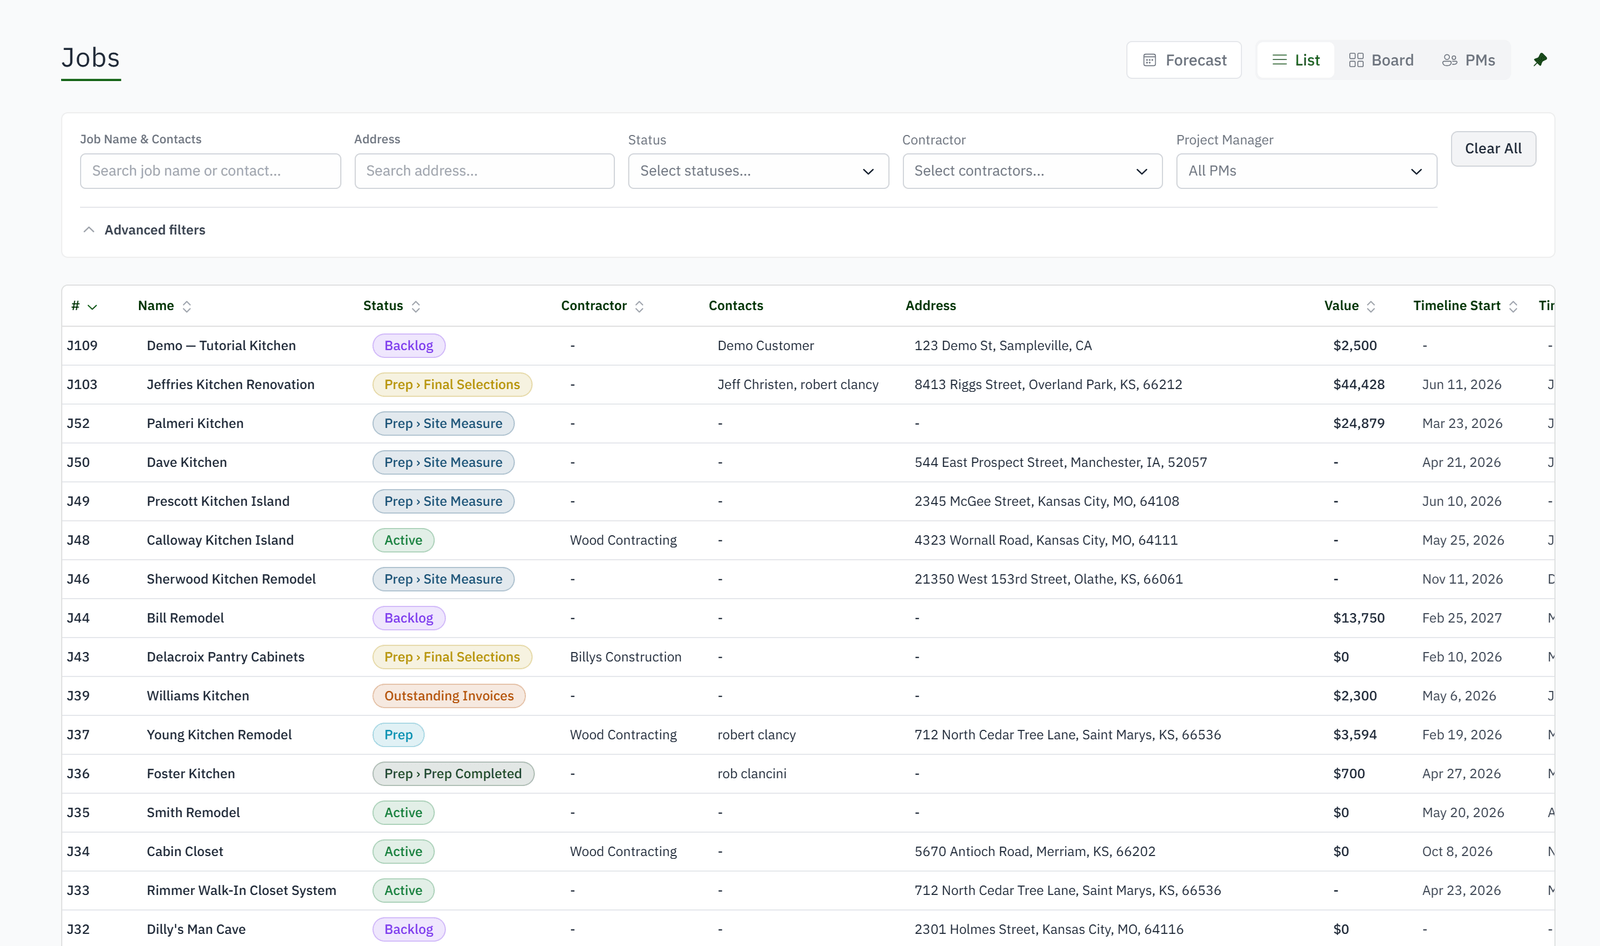
Task: Open job Demo — Tutorial Kitchen
Action: pos(221,346)
